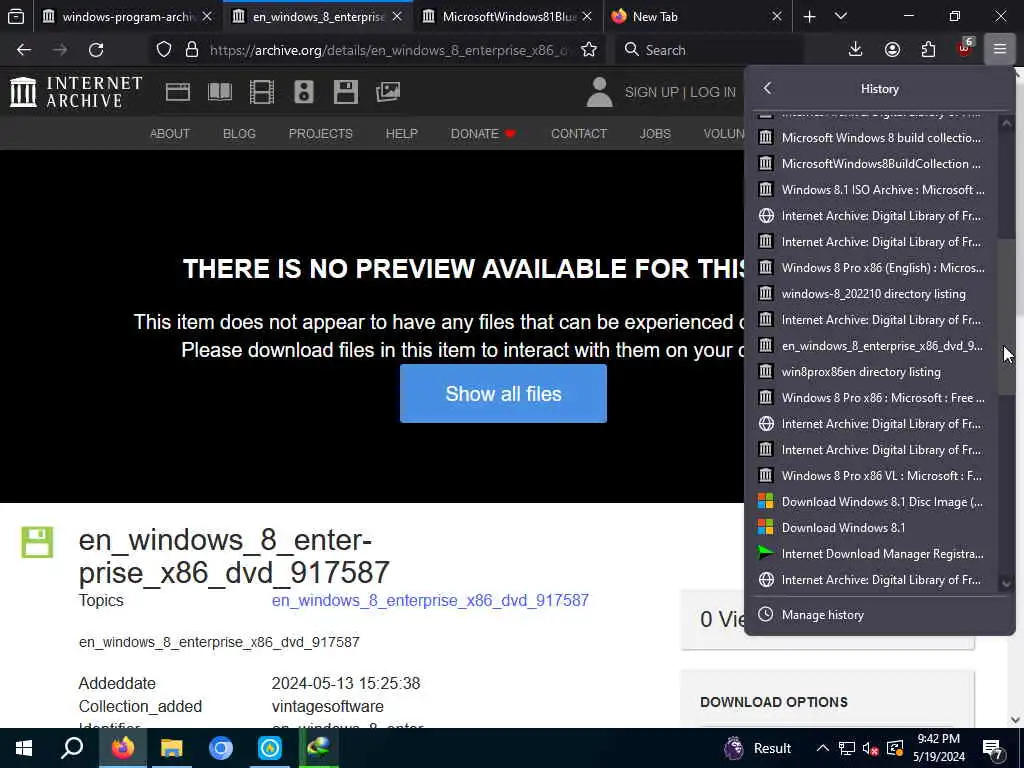Open Texts book icon
This screenshot has height=768, width=1024.
pyautogui.click(x=220, y=92)
